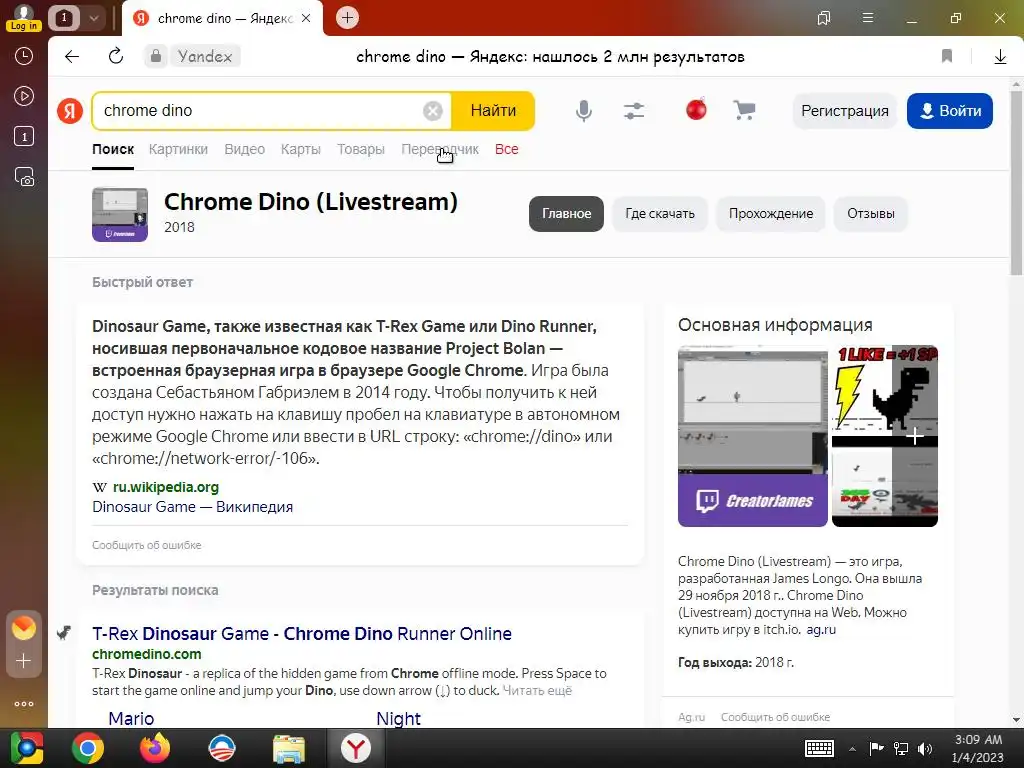
Task: Open the CreatorJames game screenshot thumbnail
Action: click(x=752, y=436)
